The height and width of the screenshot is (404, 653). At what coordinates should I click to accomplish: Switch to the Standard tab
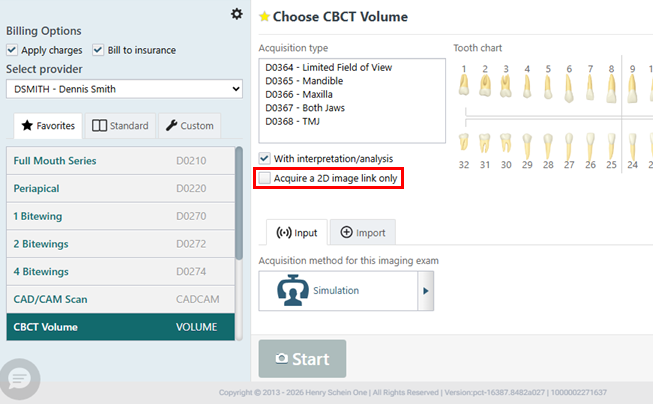coord(120,126)
